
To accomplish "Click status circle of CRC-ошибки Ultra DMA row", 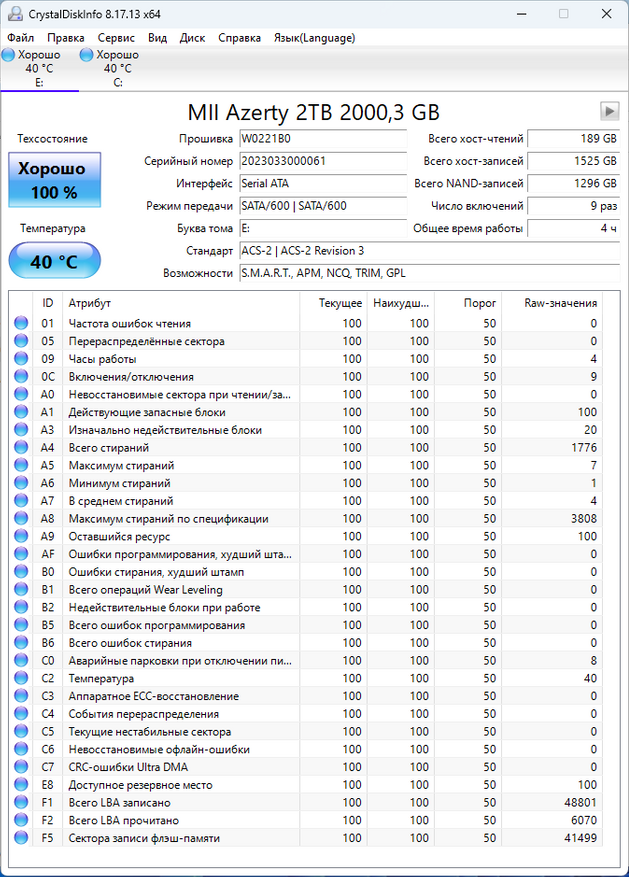I will point(21,767).
